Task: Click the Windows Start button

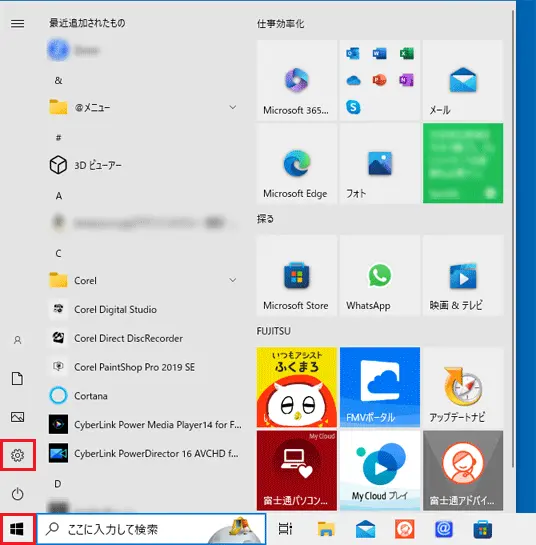Action: 17,529
